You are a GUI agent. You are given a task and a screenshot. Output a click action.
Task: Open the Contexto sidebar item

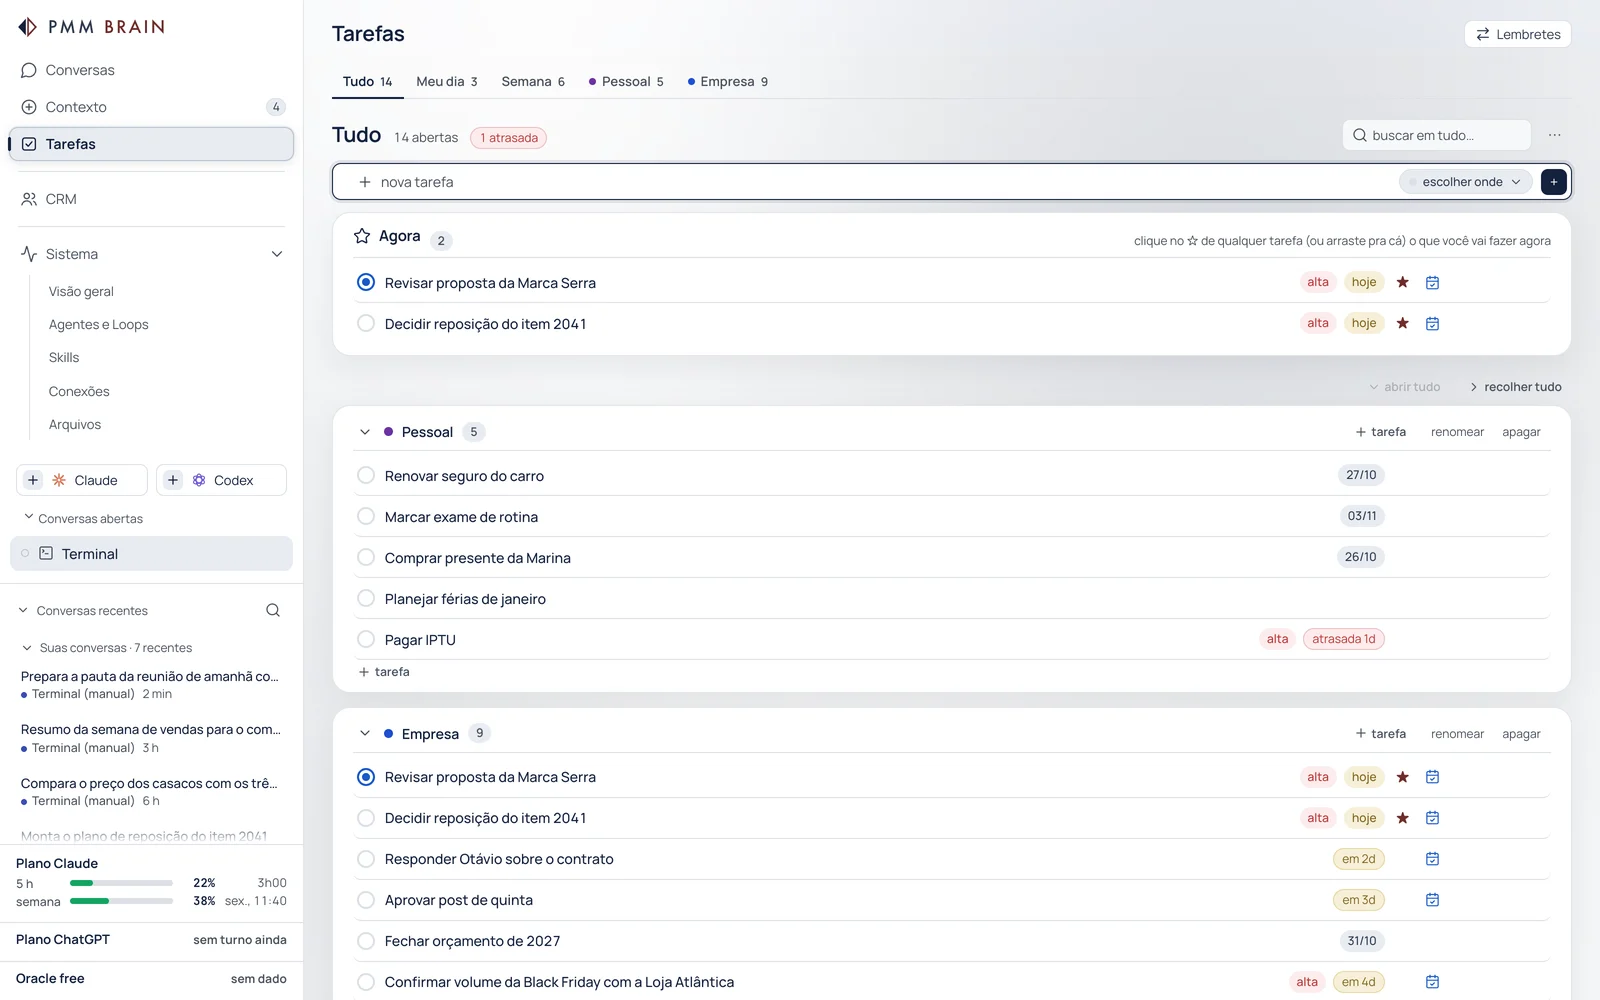pyautogui.click(x=151, y=107)
